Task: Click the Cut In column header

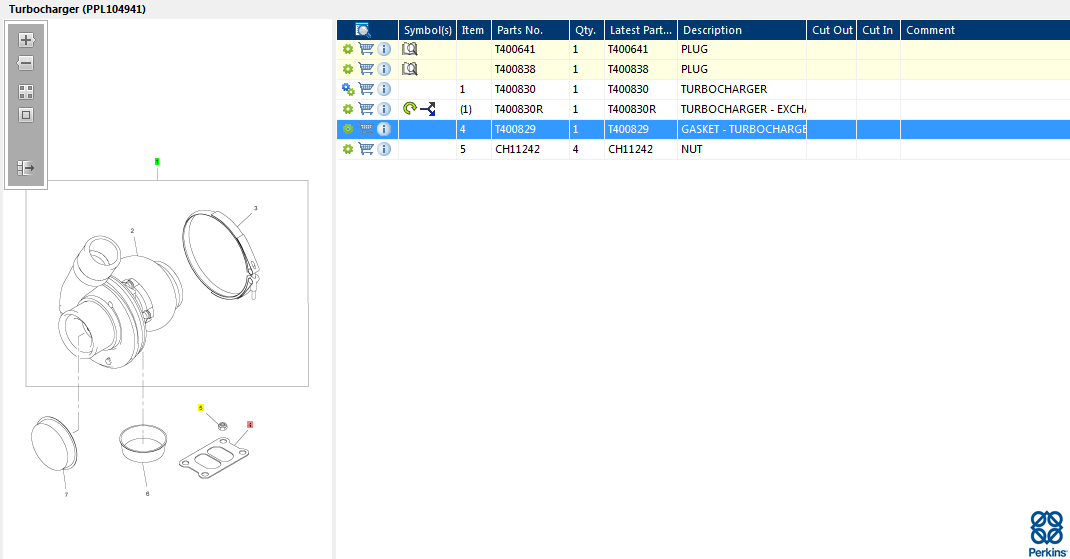Action: (x=878, y=30)
